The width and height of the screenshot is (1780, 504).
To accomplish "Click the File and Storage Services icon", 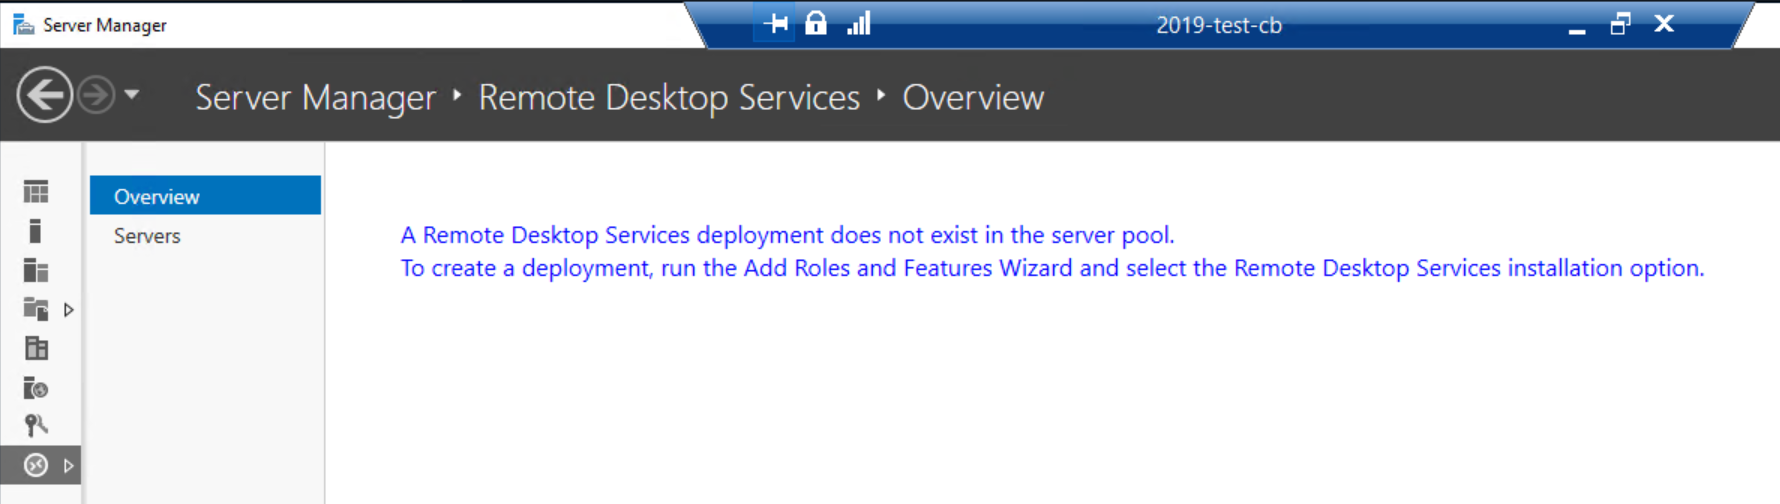I will point(36,309).
